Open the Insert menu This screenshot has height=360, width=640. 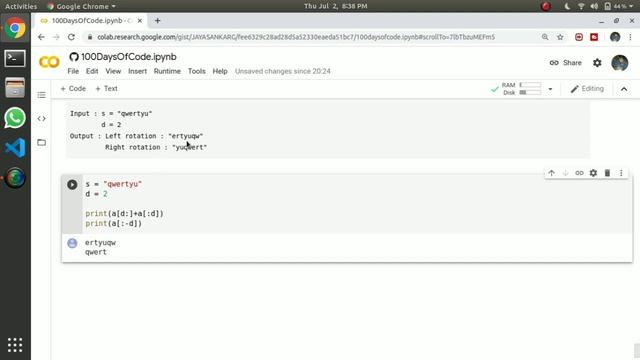coord(137,71)
